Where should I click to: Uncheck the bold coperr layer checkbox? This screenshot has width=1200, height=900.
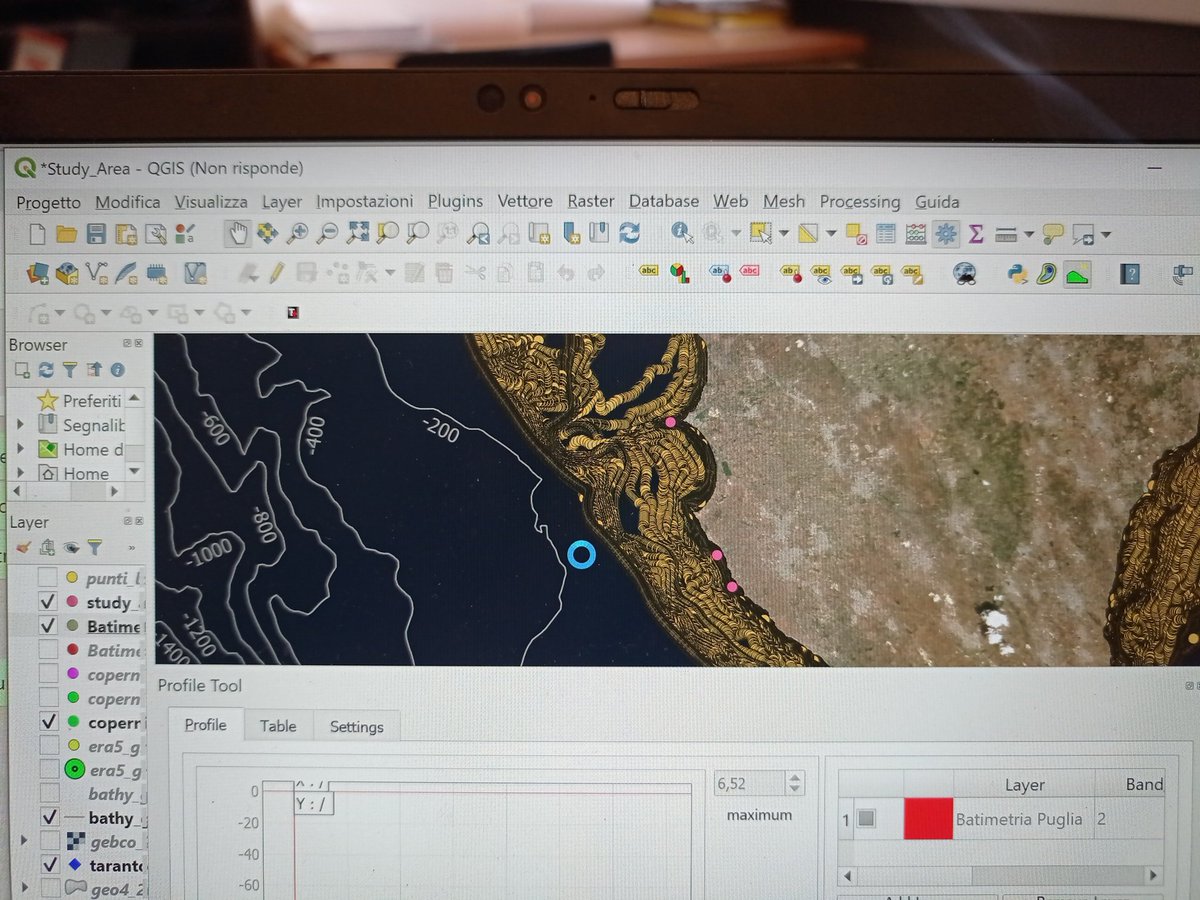pos(47,721)
